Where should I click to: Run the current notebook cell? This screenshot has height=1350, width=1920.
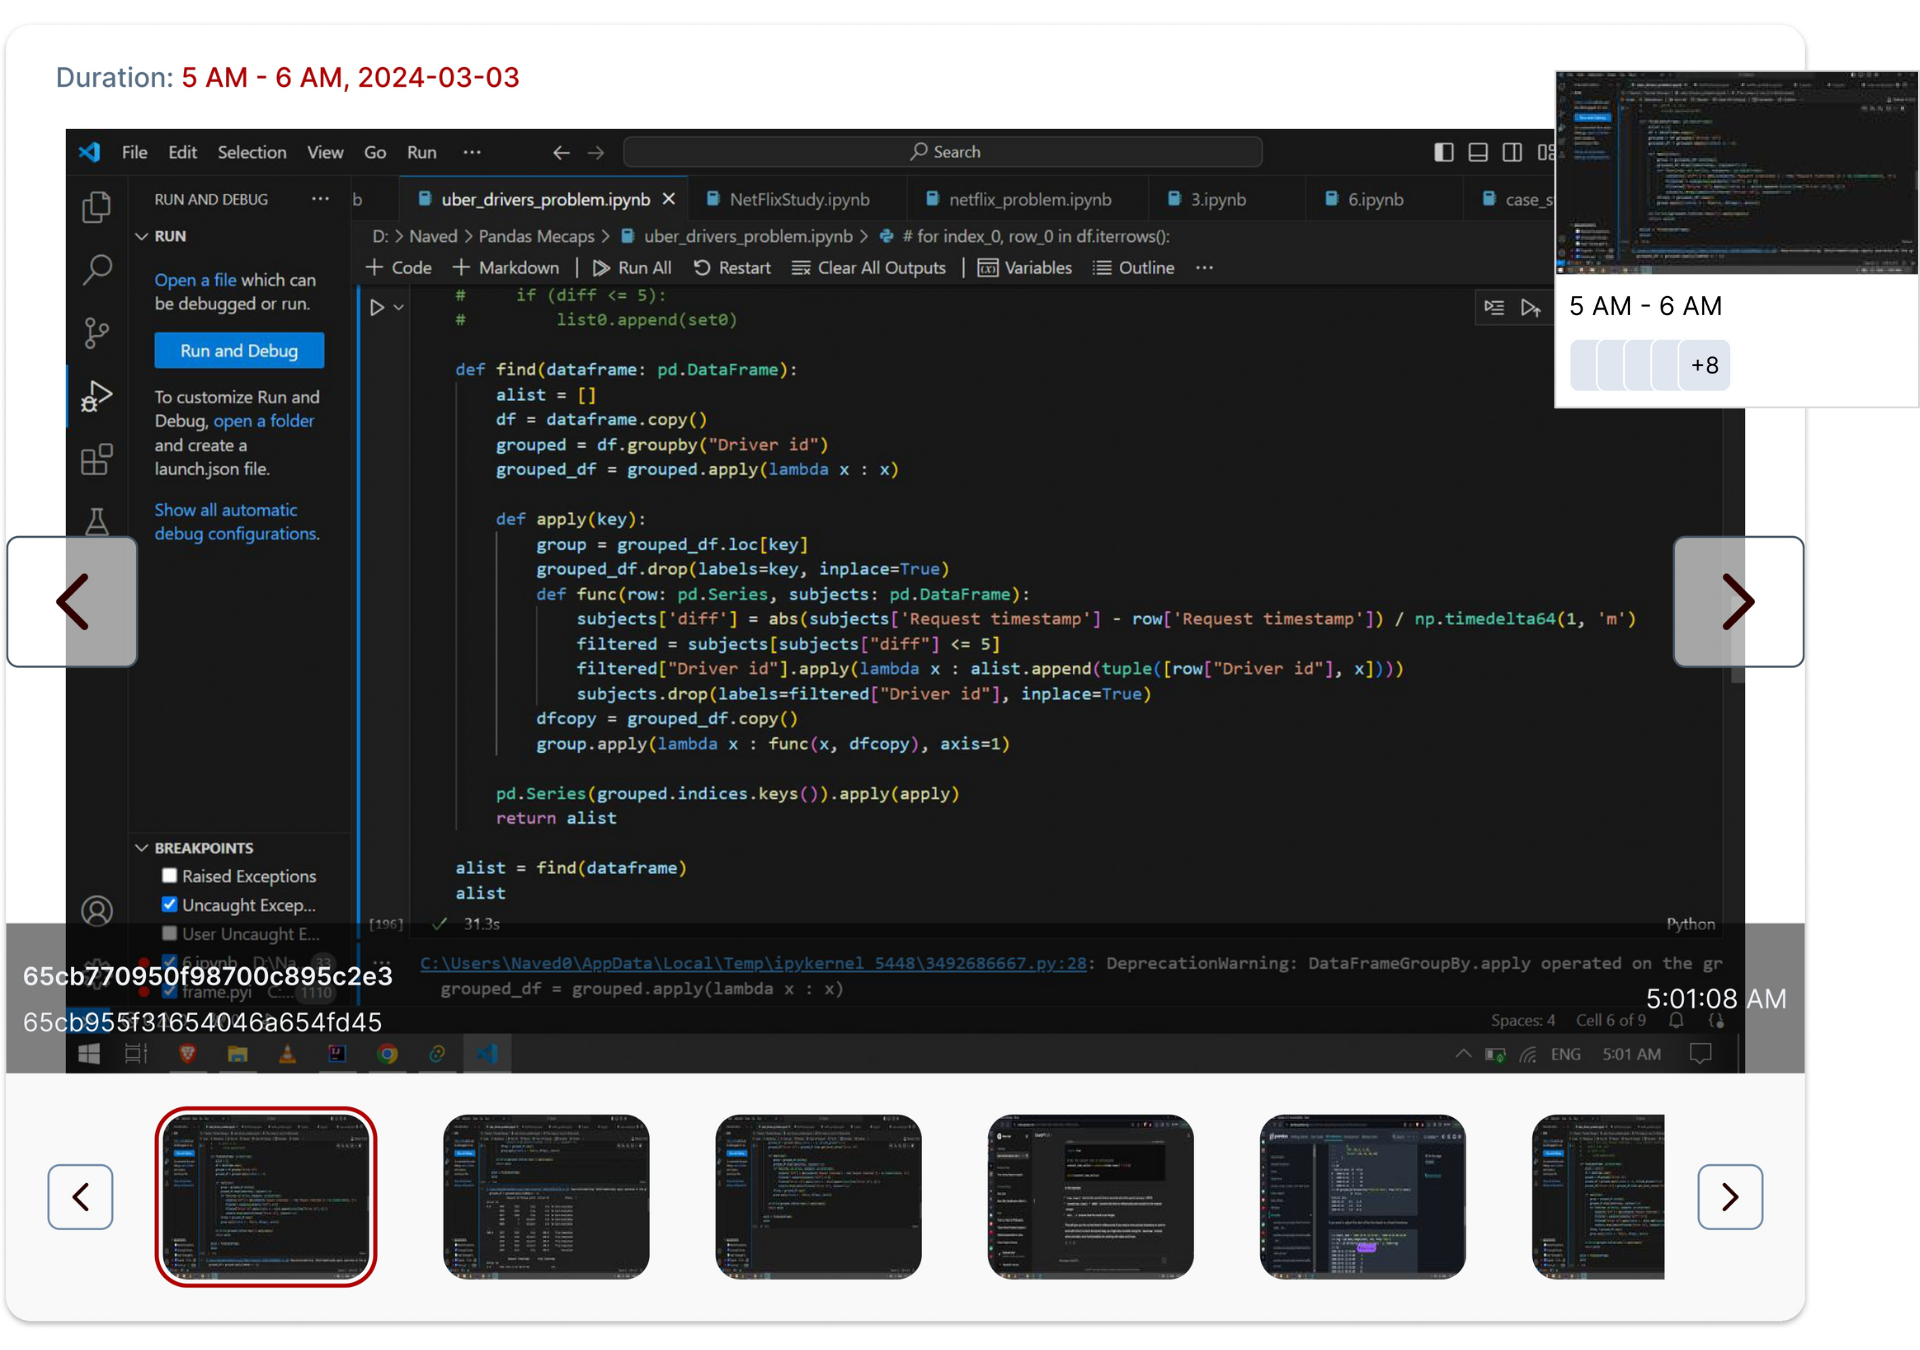click(377, 307)
